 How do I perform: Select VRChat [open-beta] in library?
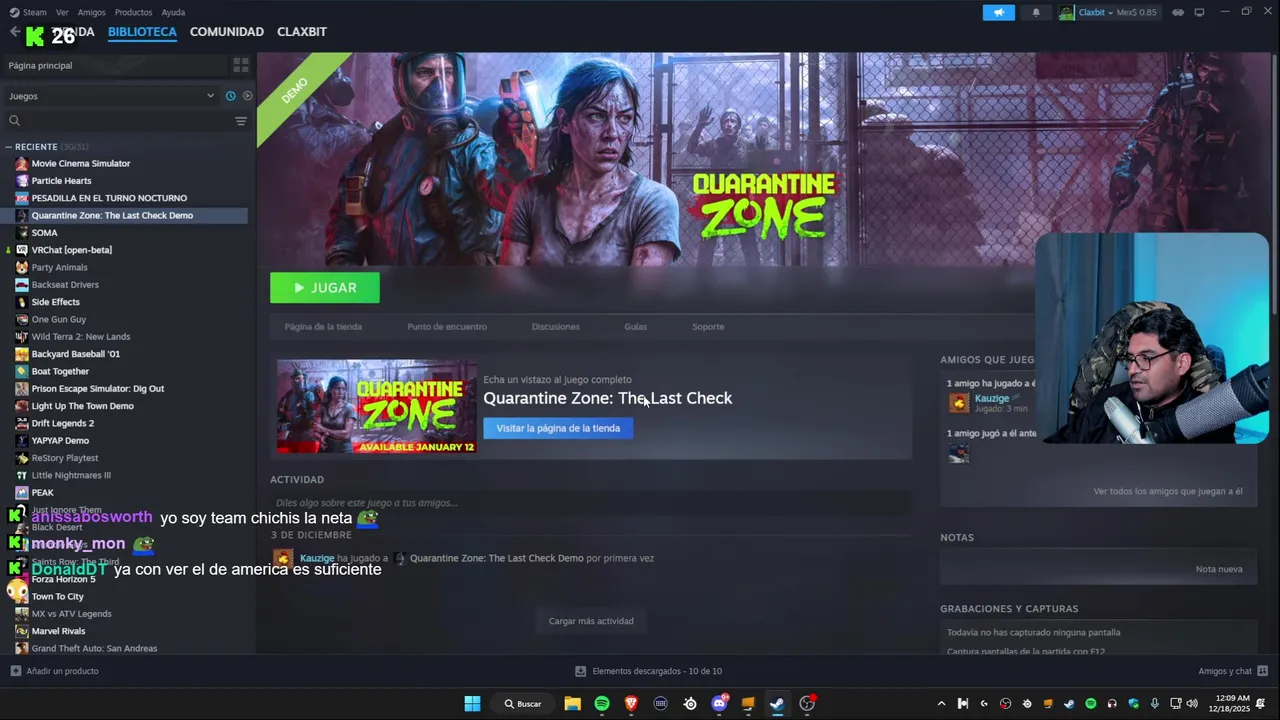tap(71, 250)
